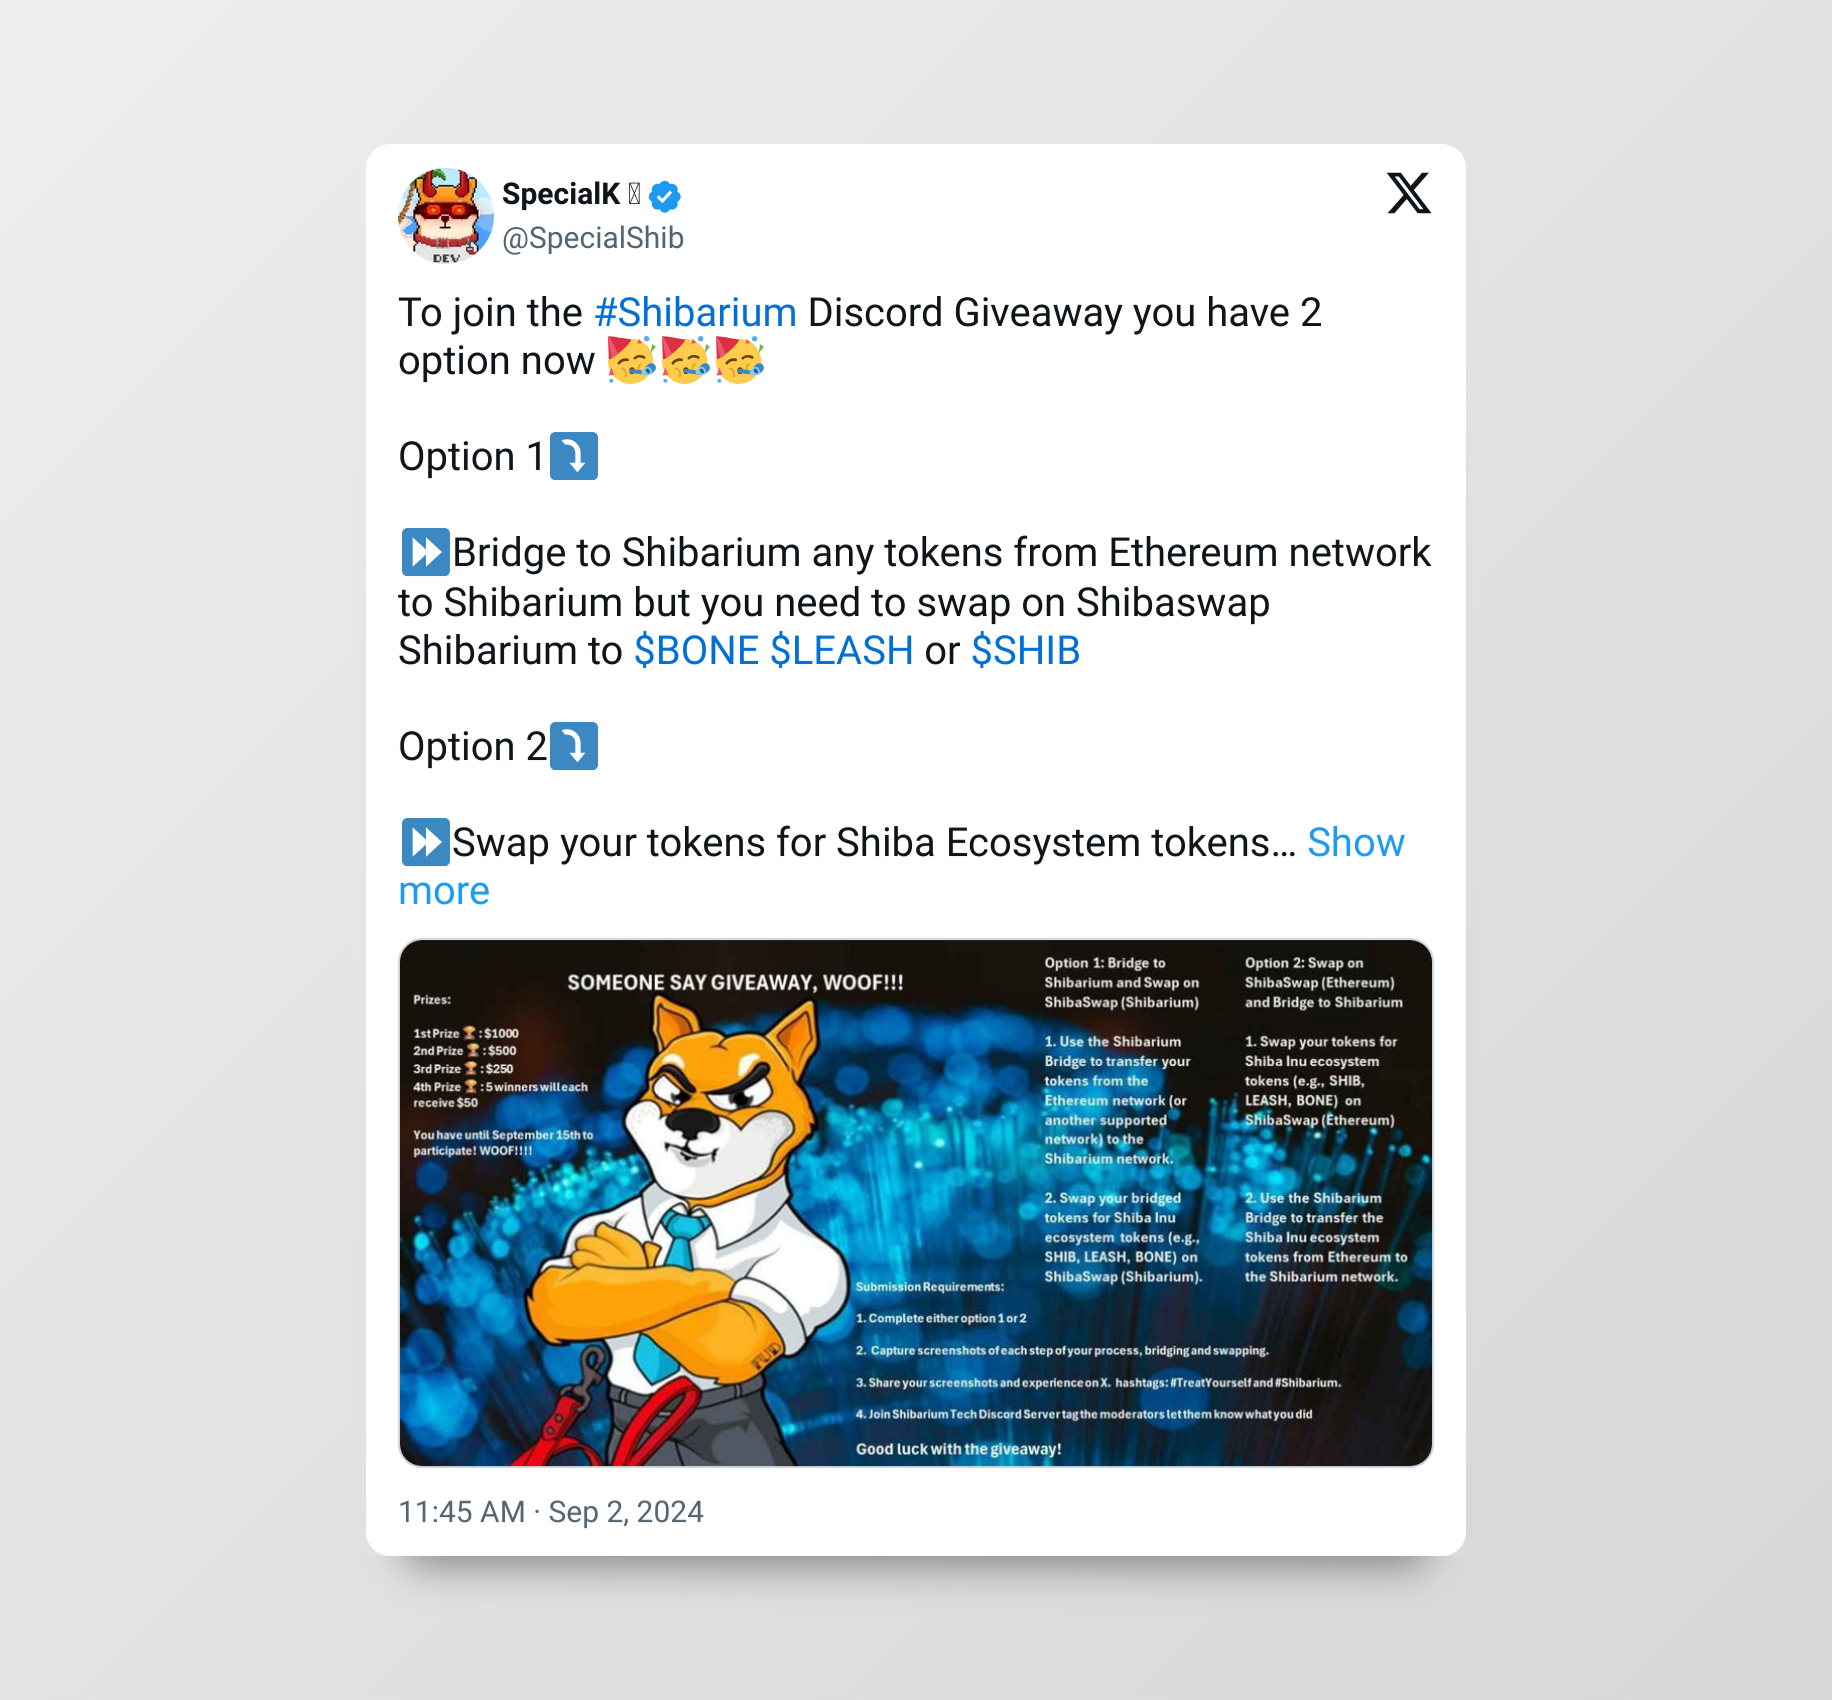This screenshot has width=1832, height=1700.
Task: Click fast-forward emoji before "Bridge to Shibarium"
Action: tap(425, 552)
